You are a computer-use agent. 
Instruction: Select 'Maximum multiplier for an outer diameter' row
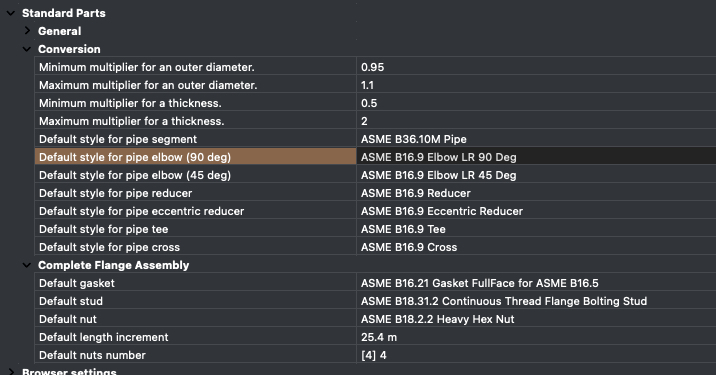[195, 85]
